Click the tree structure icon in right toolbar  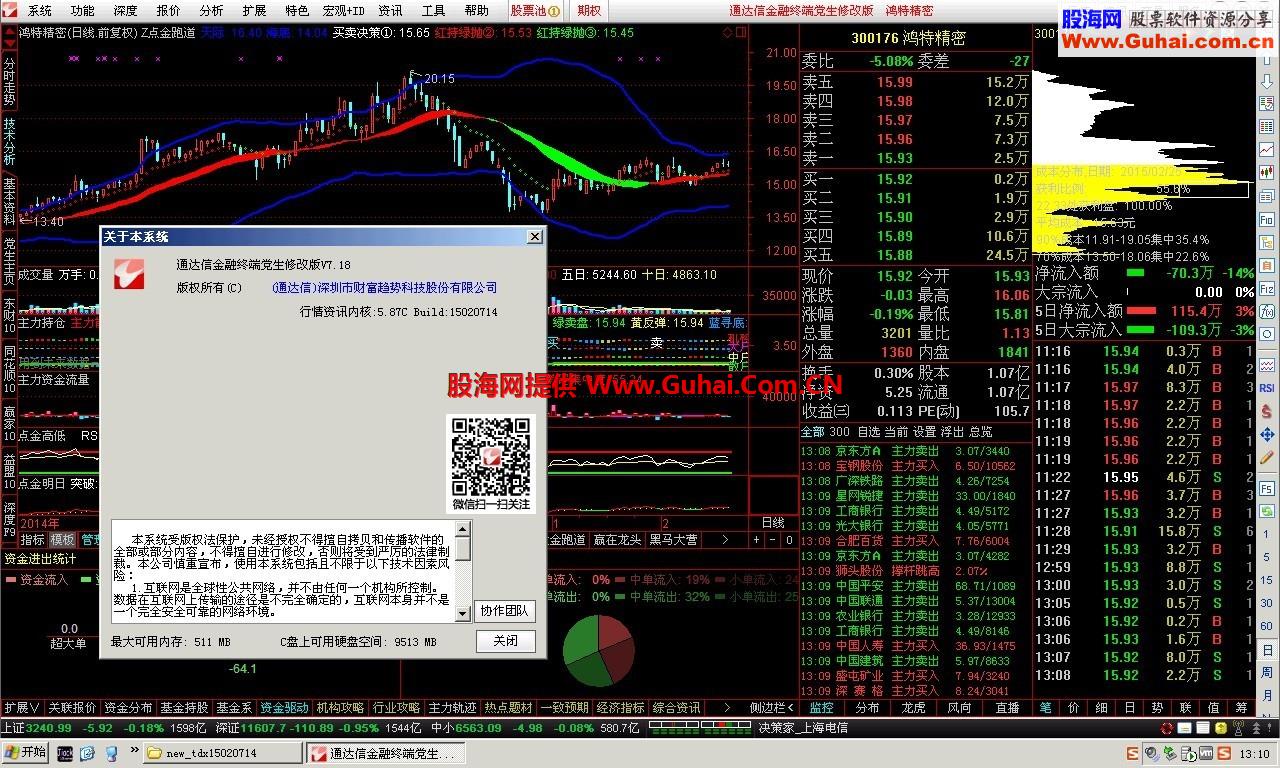pyautogui.click(x=1266, y=242)
